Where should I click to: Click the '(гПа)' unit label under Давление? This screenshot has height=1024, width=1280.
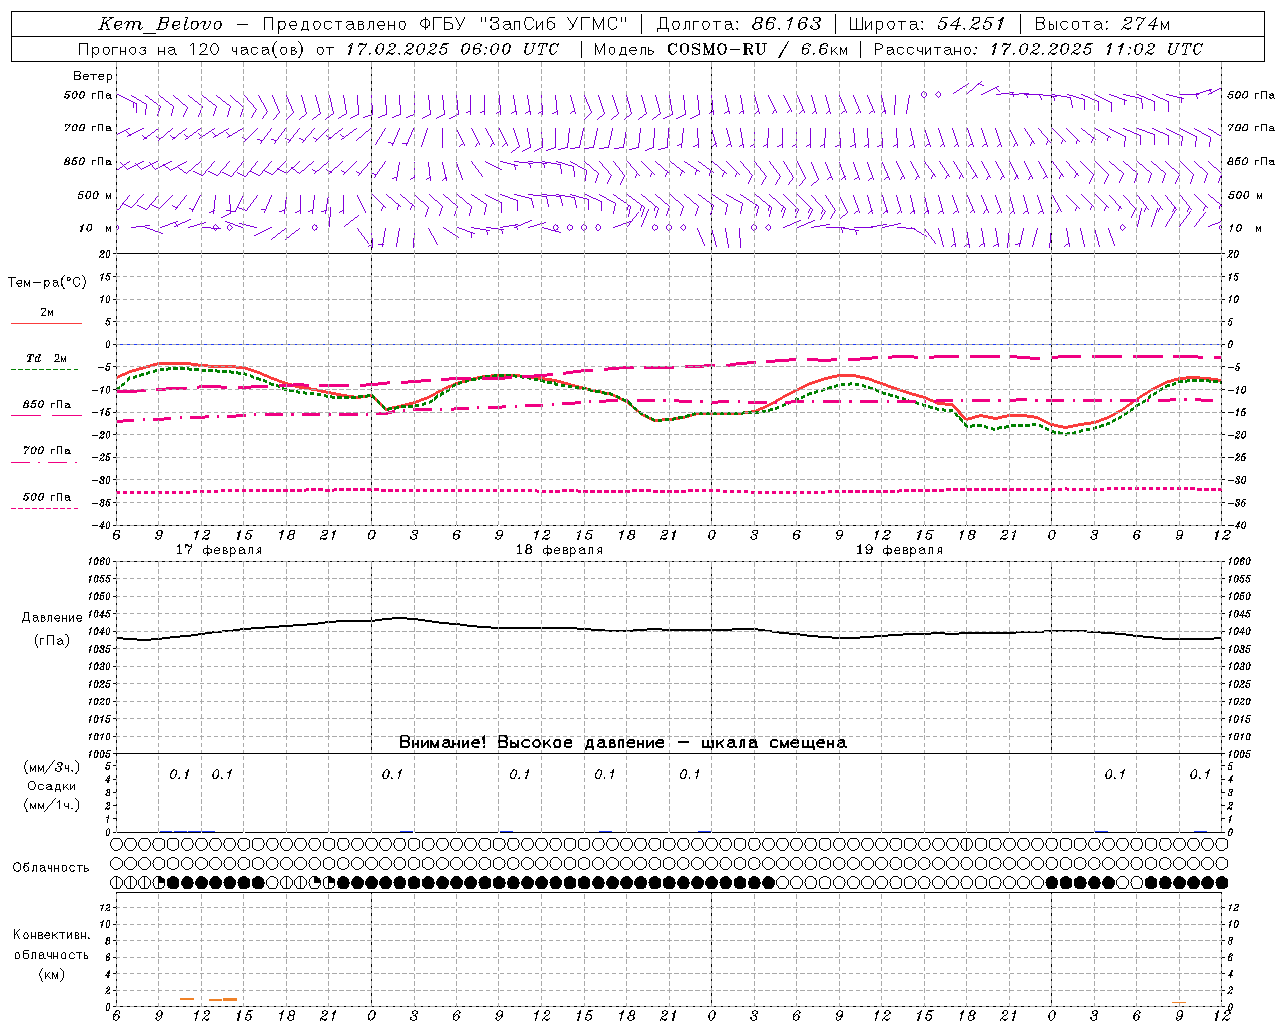[x=51, y=640]
